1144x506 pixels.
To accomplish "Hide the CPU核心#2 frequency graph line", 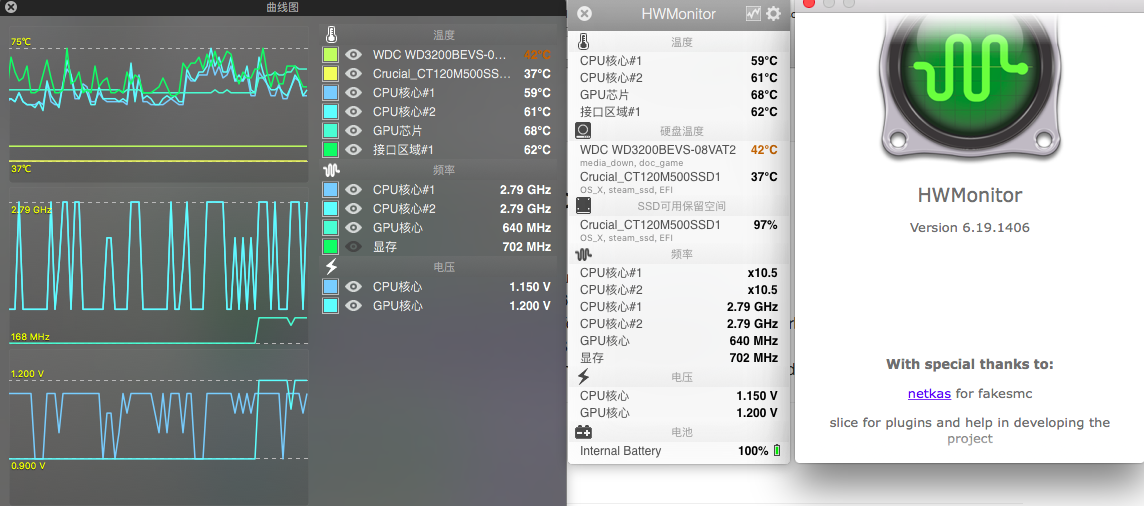I will click(354, 209).
